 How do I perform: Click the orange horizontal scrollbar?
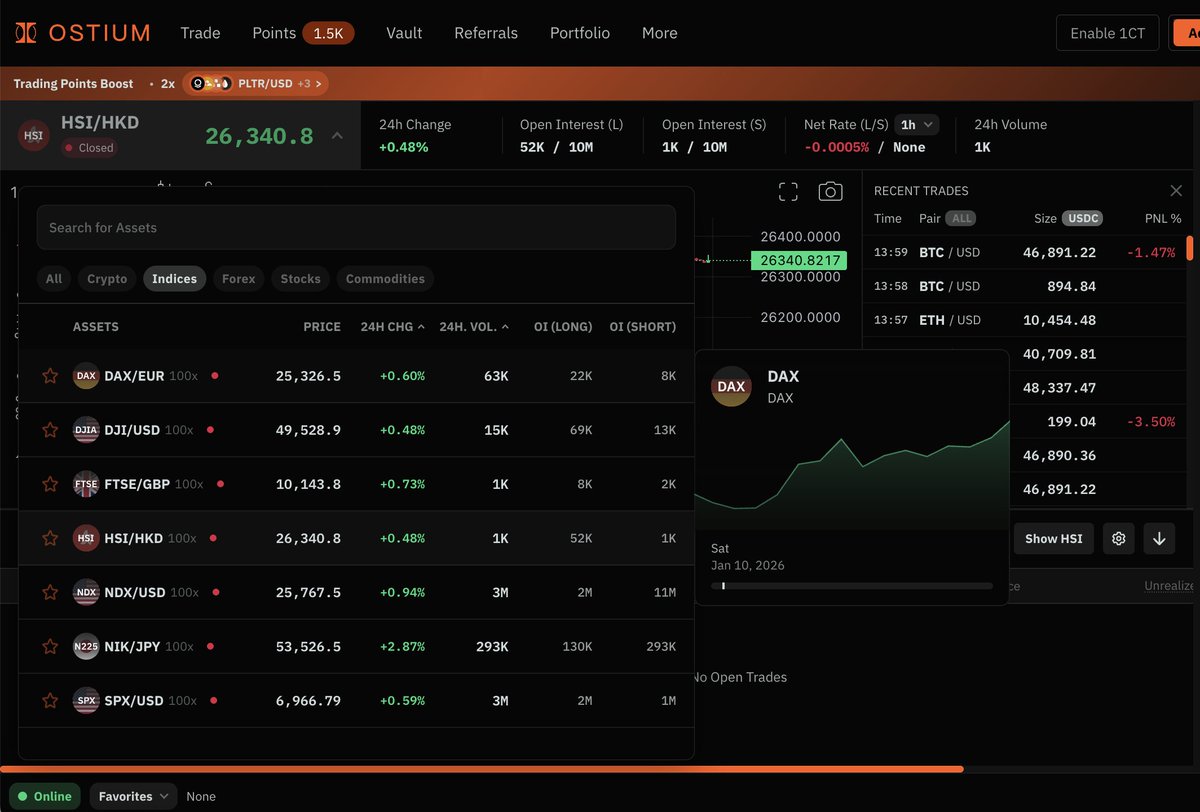(482, 769)
